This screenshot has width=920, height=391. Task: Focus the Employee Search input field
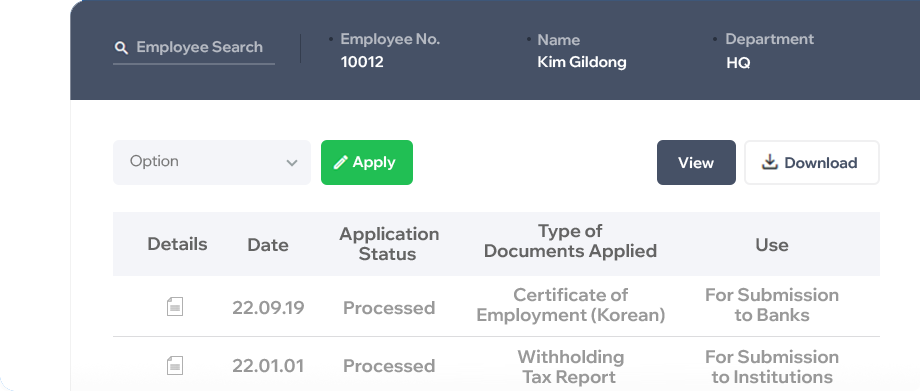point(194,48)
